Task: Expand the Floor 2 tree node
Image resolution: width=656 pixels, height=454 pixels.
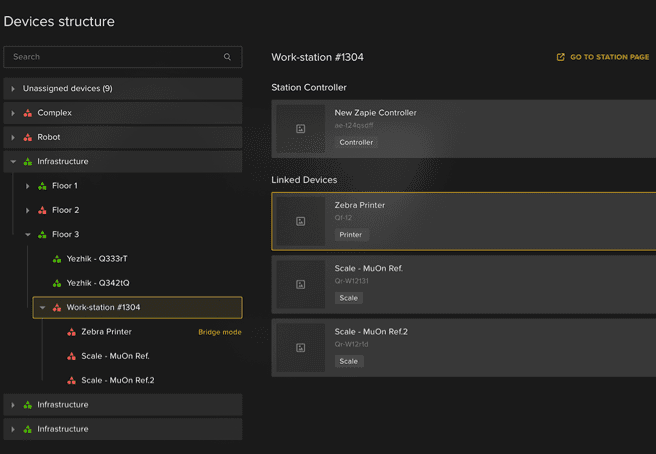Action: coord(28,210)
